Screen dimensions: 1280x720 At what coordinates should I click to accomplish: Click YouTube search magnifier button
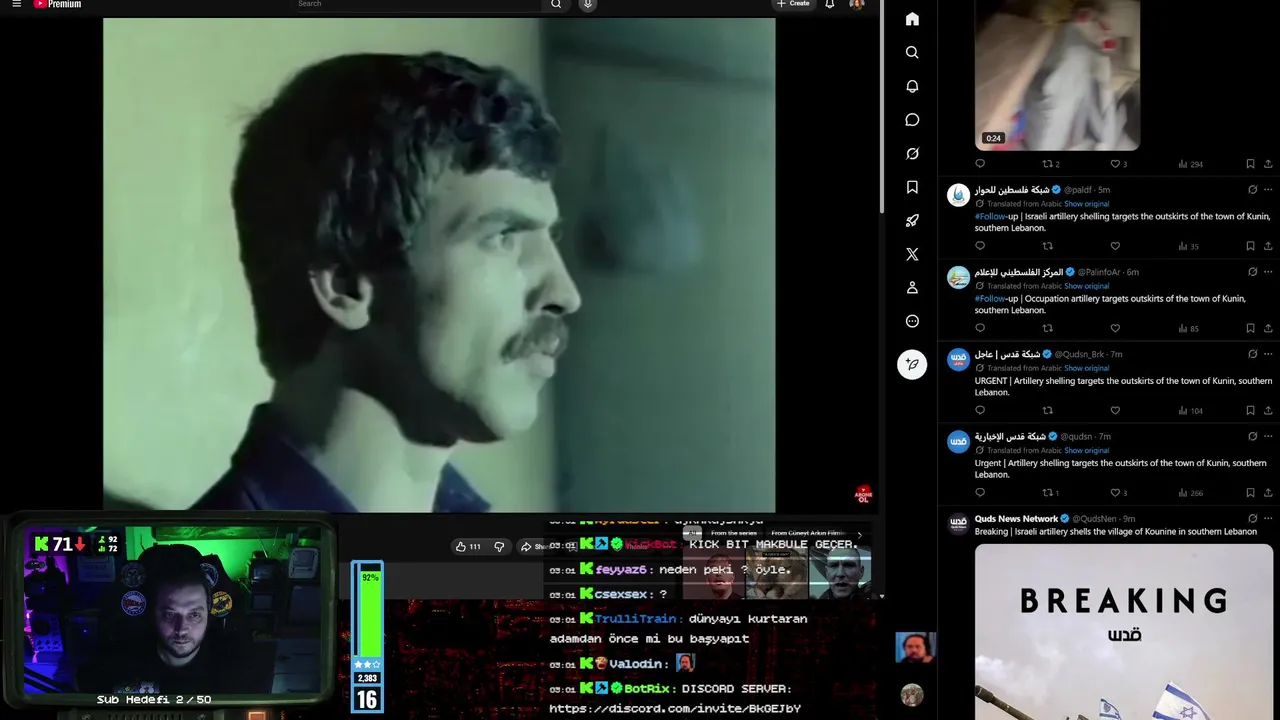pos(556,4)
